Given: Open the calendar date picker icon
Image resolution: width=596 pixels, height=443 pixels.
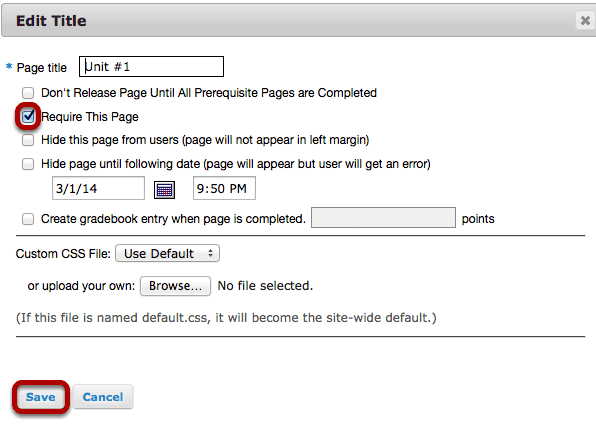Looking at the screenshot, I should [164, 190].
